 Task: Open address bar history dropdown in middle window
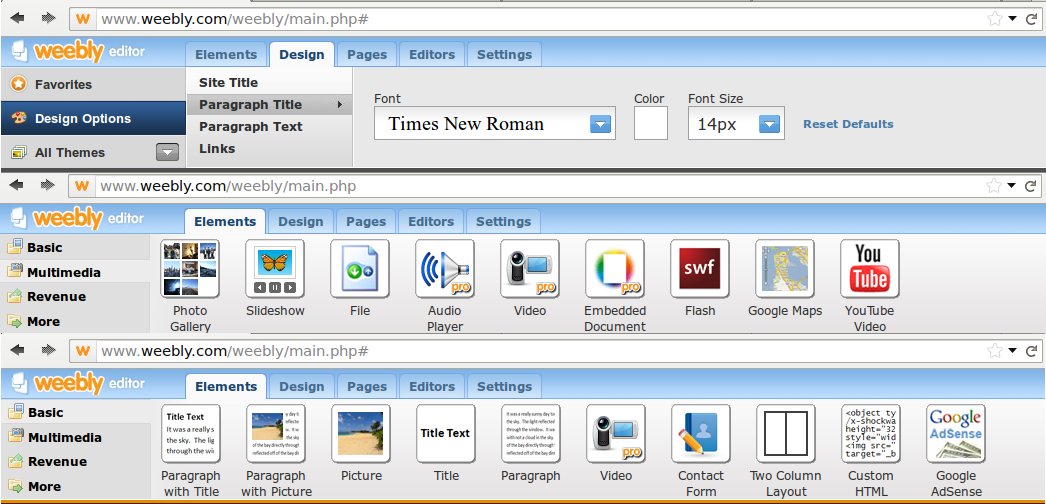[1012, 186]
